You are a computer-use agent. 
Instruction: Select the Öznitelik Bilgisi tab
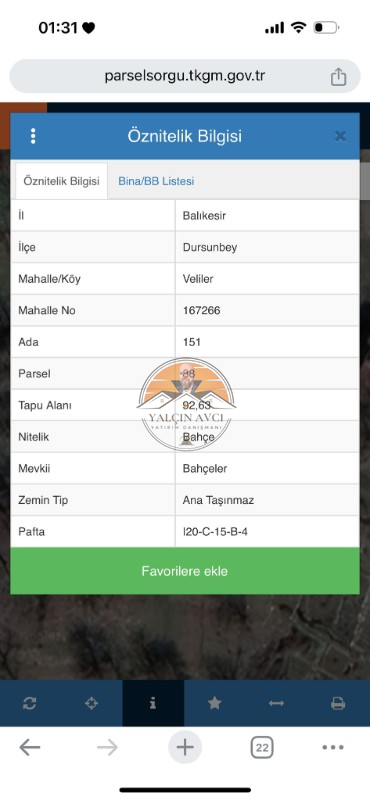coord(61,181)
